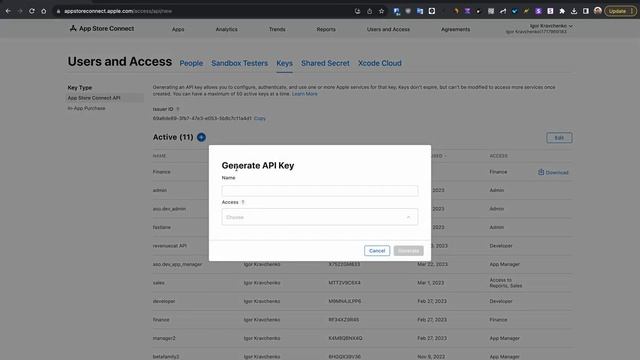Click the browser downloads icon
The height and width of the screenshot is (360, 640).
tap(574, 11)
